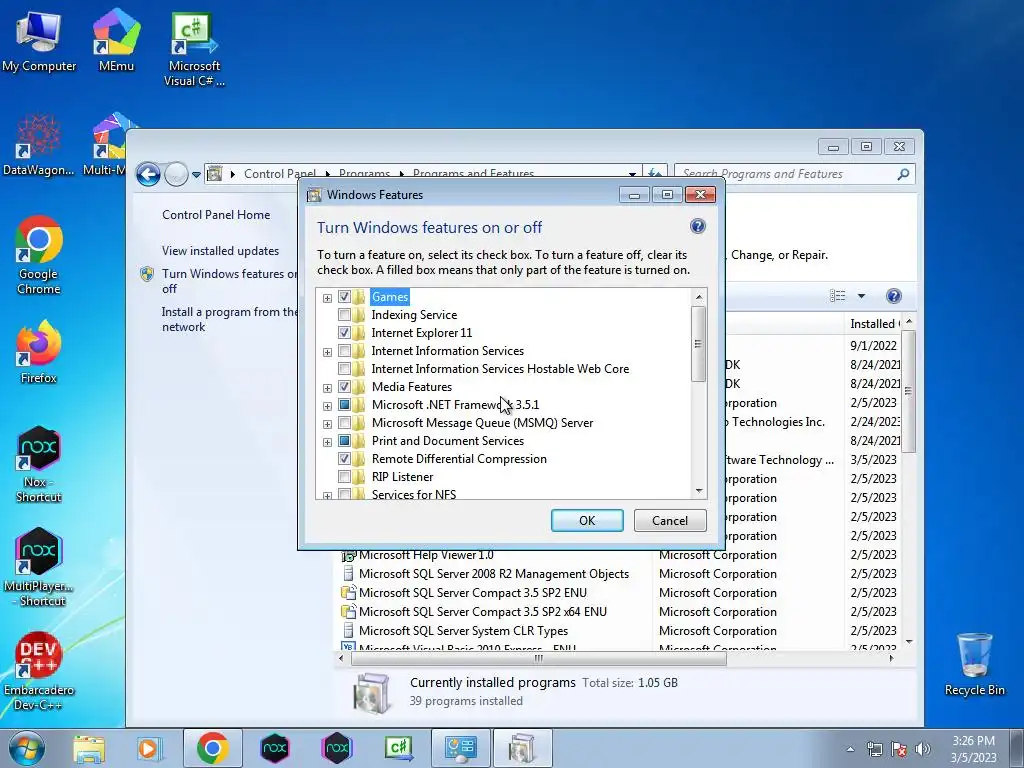Enable the RIP Listener checkbox

(x=344, y=477)
